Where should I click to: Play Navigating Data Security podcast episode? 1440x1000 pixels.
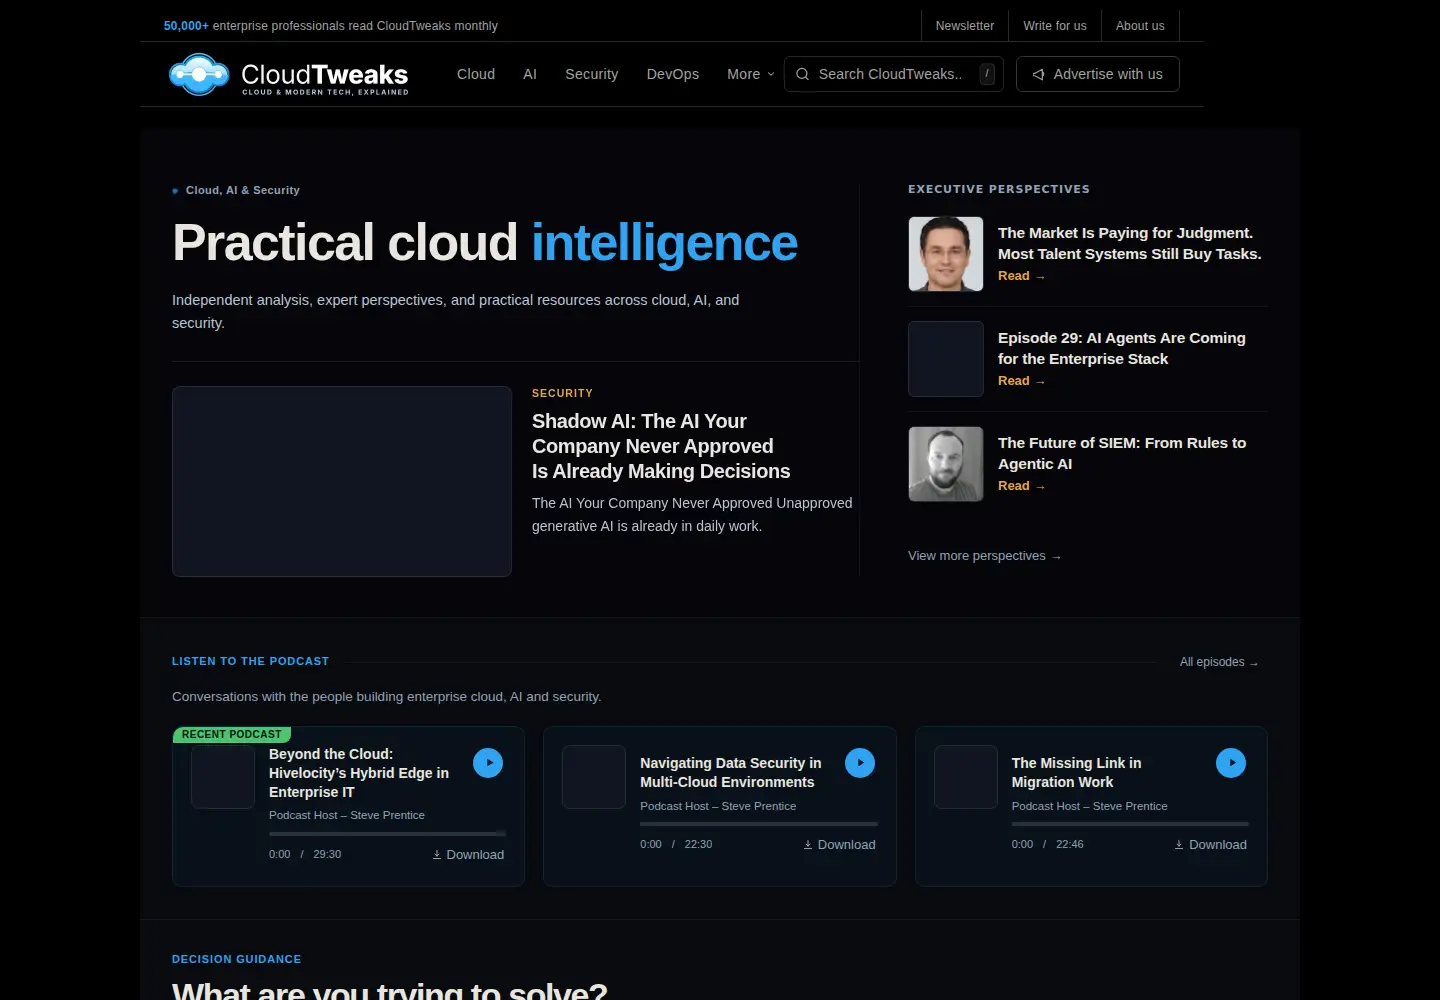point(860,763)
